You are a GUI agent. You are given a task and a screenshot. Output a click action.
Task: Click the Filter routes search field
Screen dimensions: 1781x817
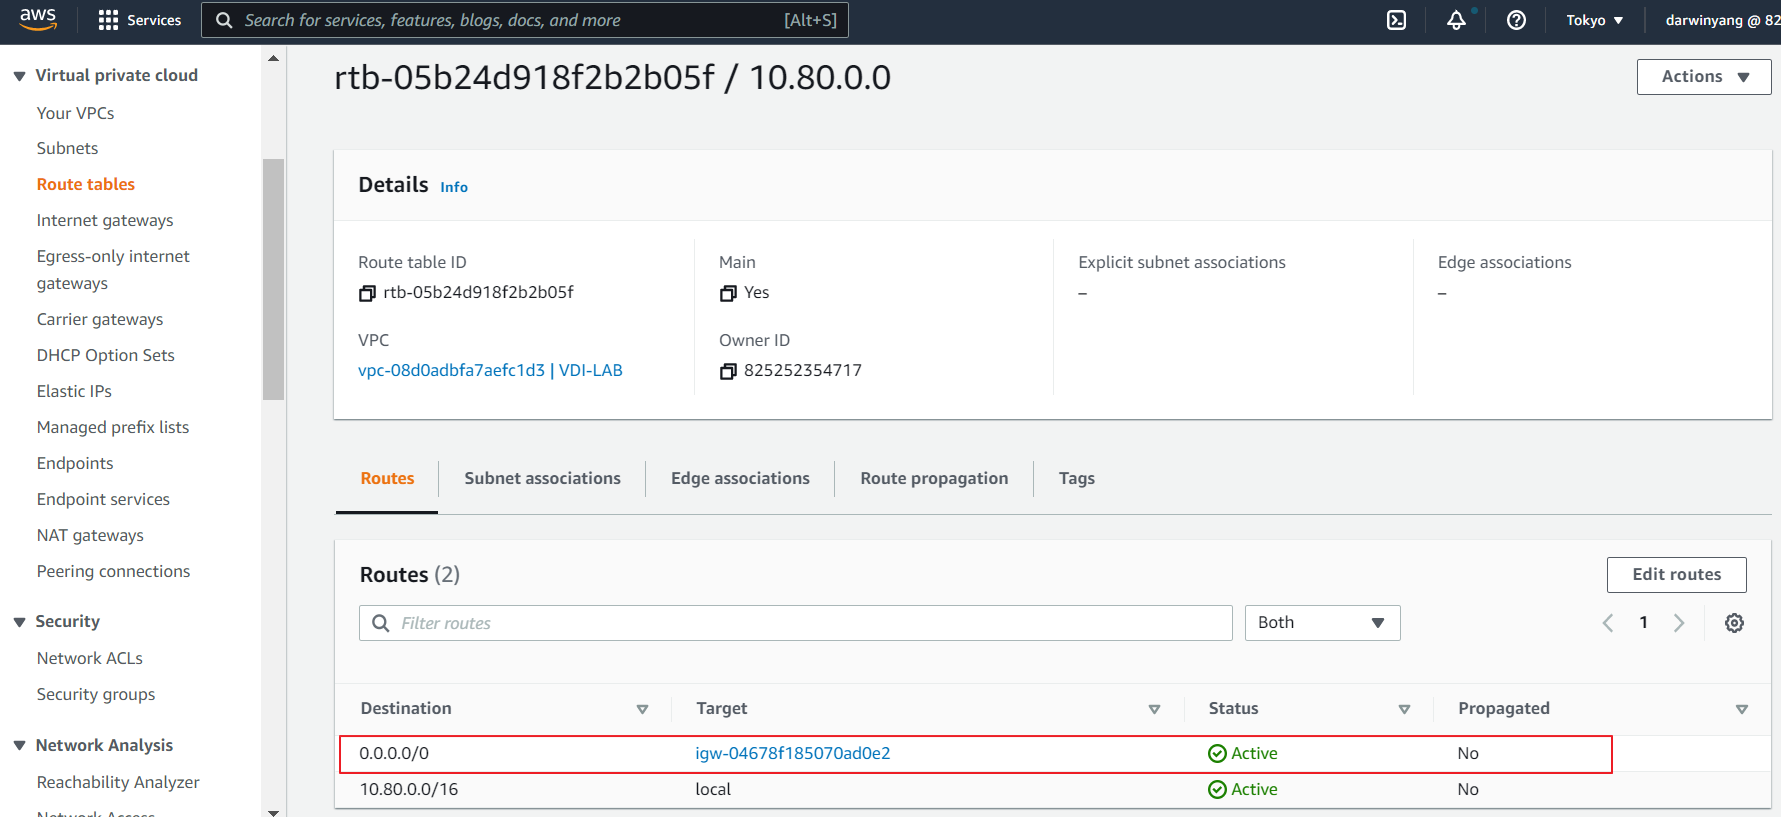[x=810, y=623]
